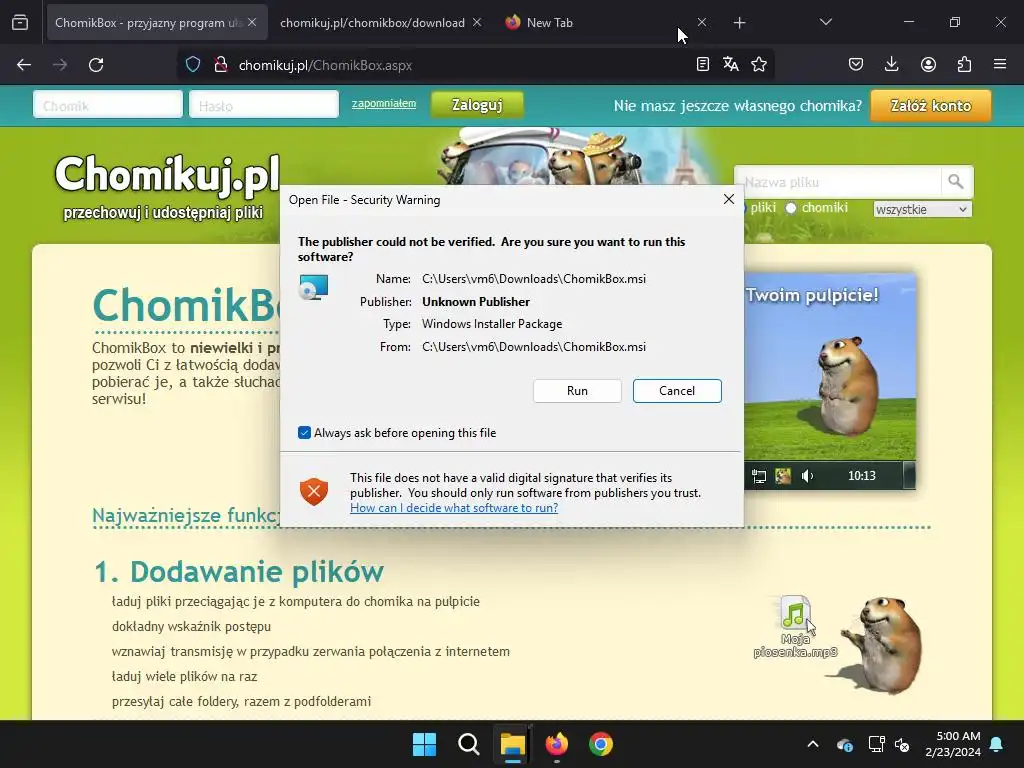Click the muted volume tray icon
The image size is (1024, 768).
[902, 744]
